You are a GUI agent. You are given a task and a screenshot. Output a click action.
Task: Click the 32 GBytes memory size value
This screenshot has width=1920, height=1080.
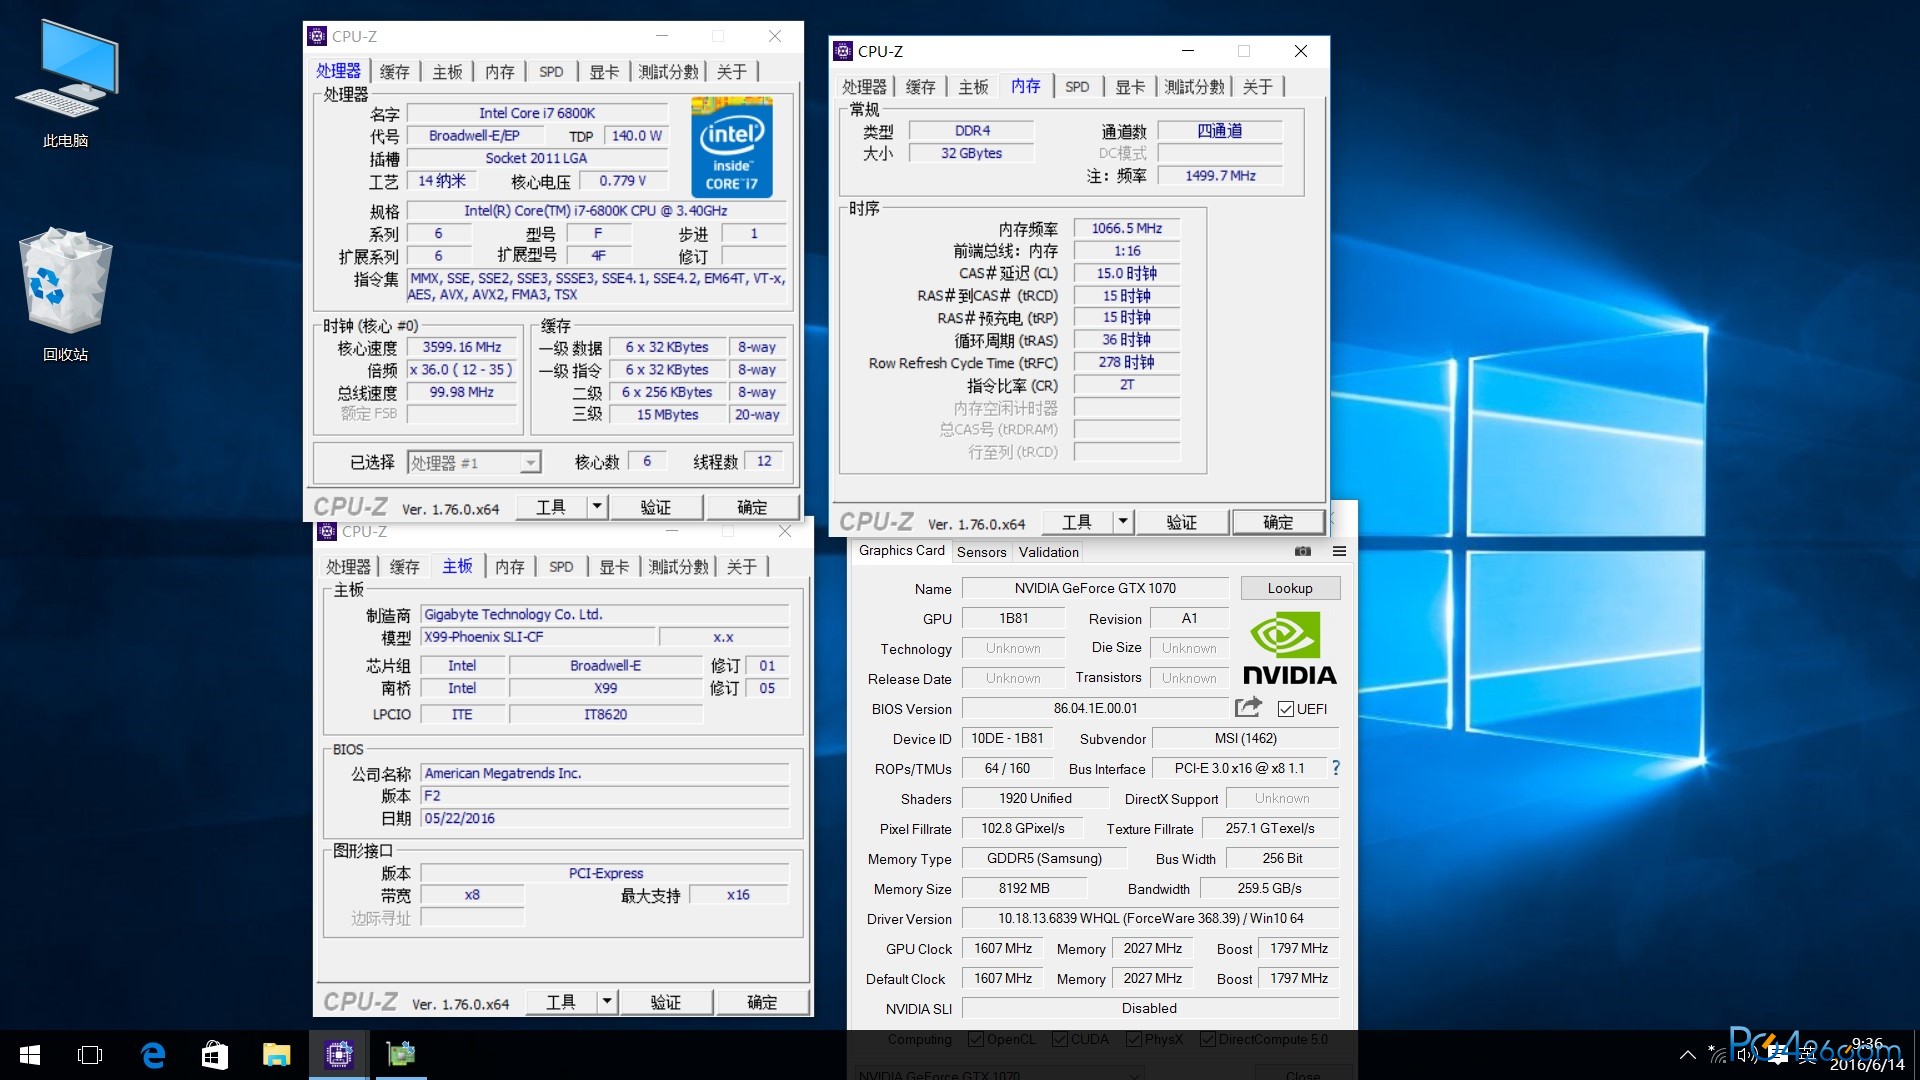point(971,153)
